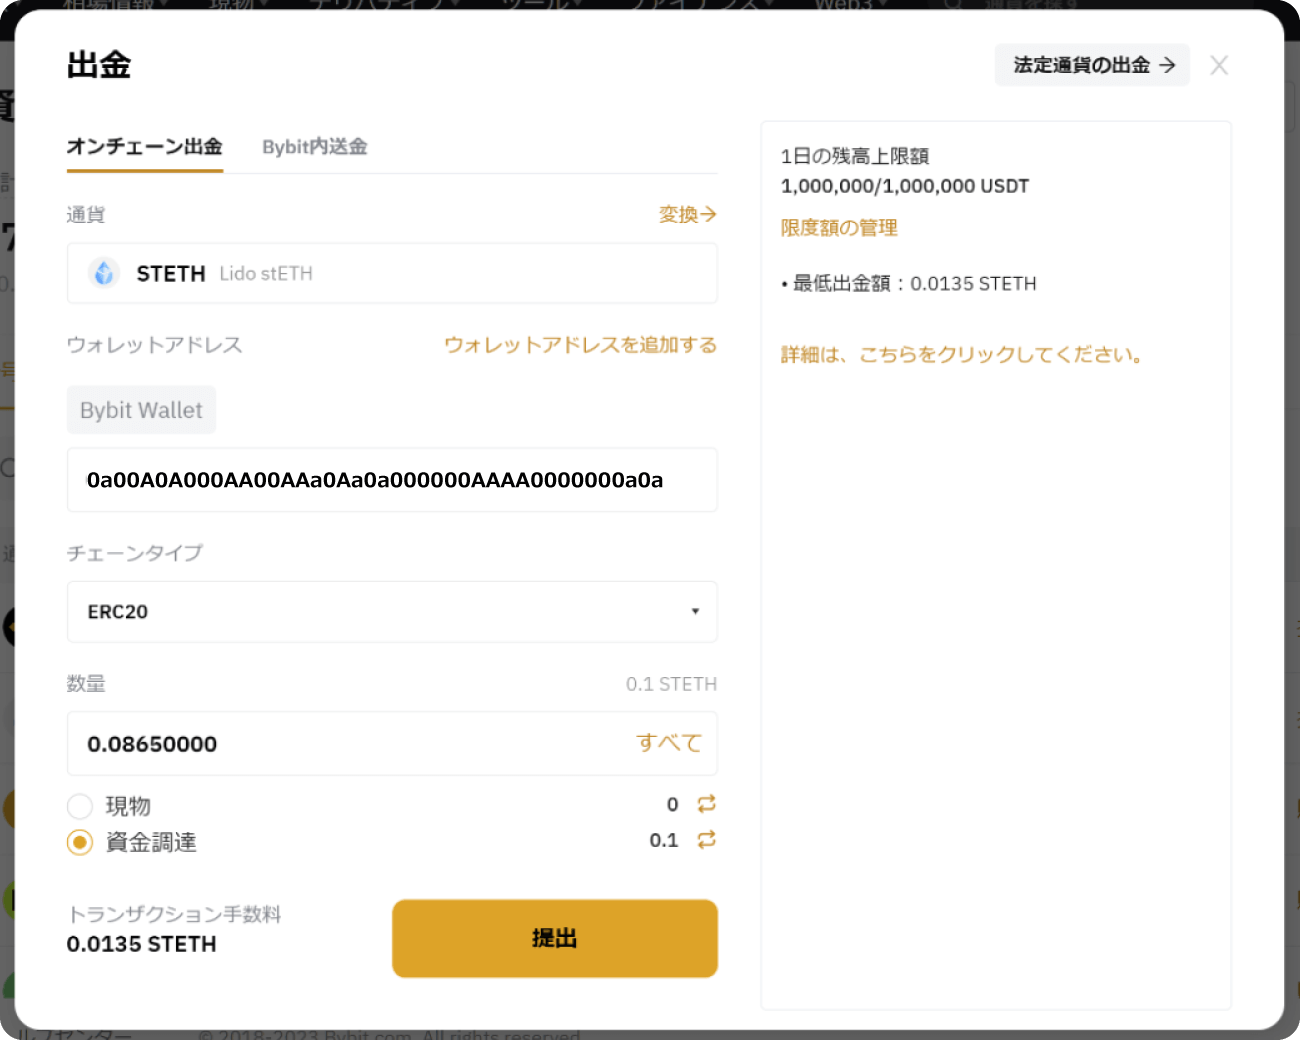Image resolution: width=1300 pixels, height=1040 pixels.
Task: Click the arrow in 法定通貨の出金 button
Action: click(x=1167, y=65)
